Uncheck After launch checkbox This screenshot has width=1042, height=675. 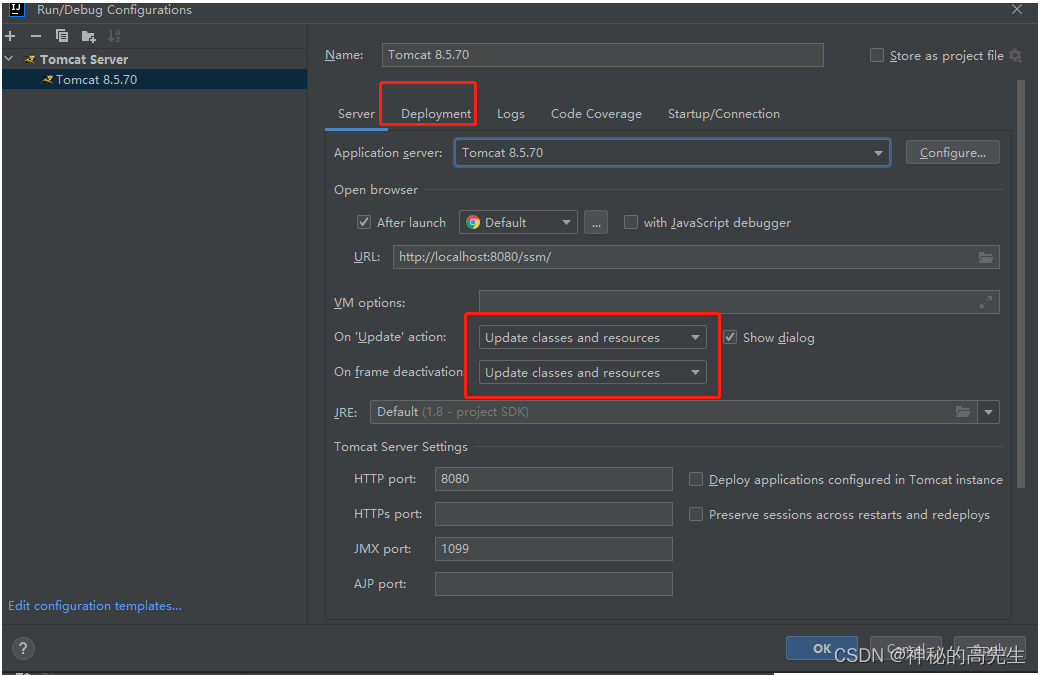pos(364,222)
